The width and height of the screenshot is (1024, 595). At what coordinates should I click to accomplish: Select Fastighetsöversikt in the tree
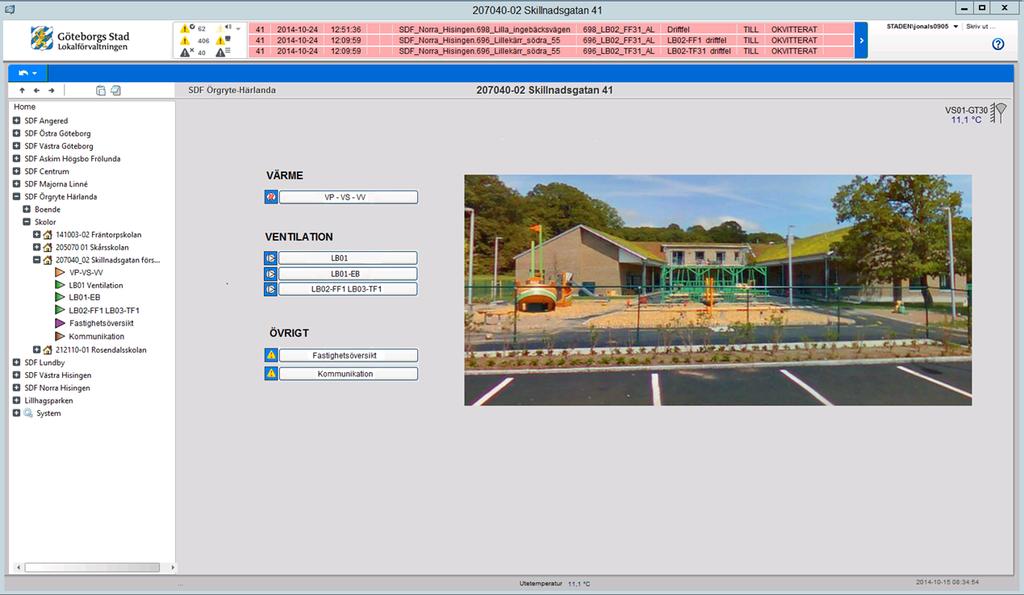[x=101, y=323]
